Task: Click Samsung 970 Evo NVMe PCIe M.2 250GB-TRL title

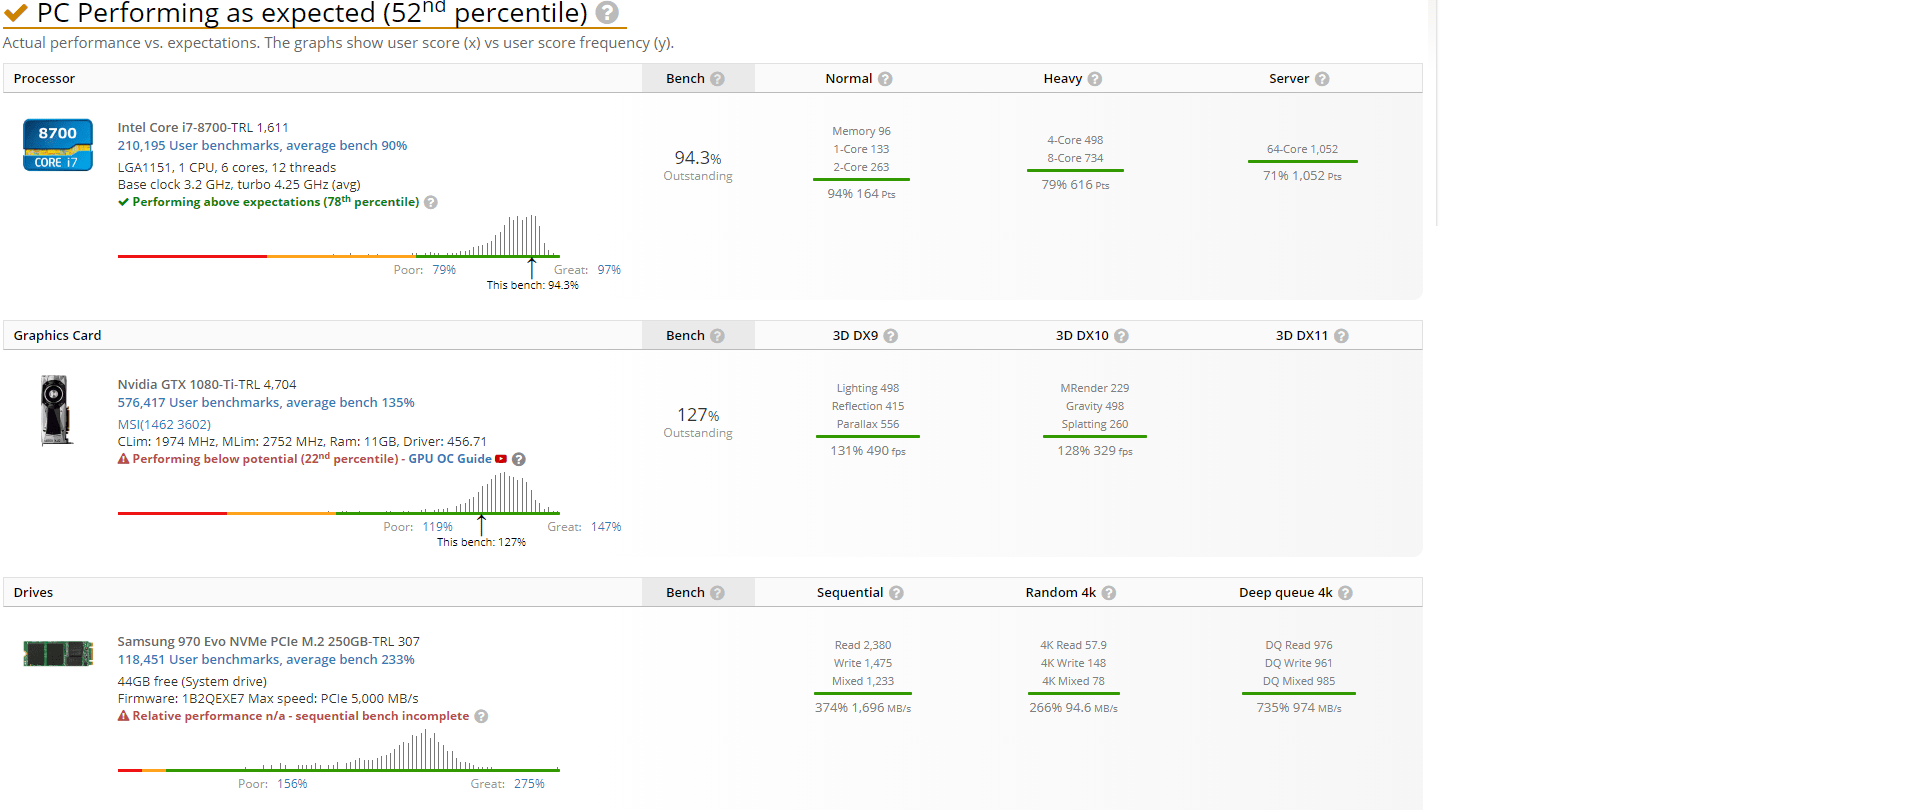Action: tap(269, 642)
